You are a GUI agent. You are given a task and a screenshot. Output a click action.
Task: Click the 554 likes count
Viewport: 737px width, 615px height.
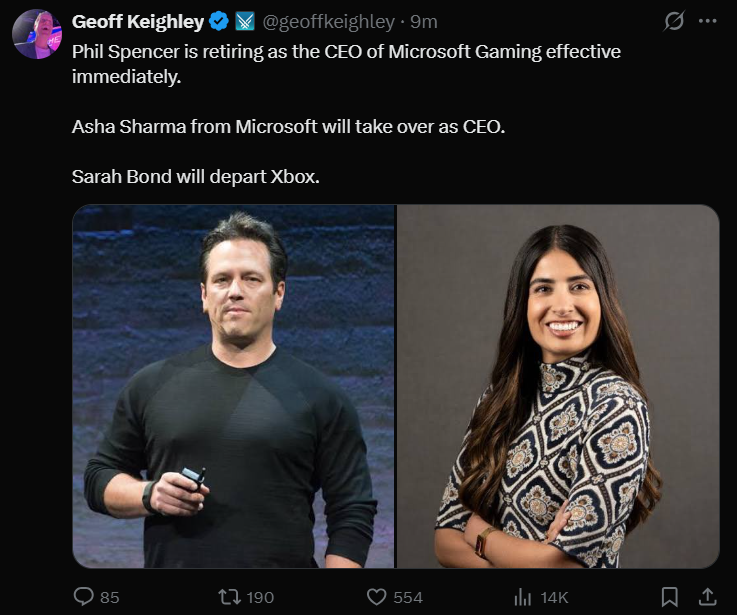click(x=408, y=597)
